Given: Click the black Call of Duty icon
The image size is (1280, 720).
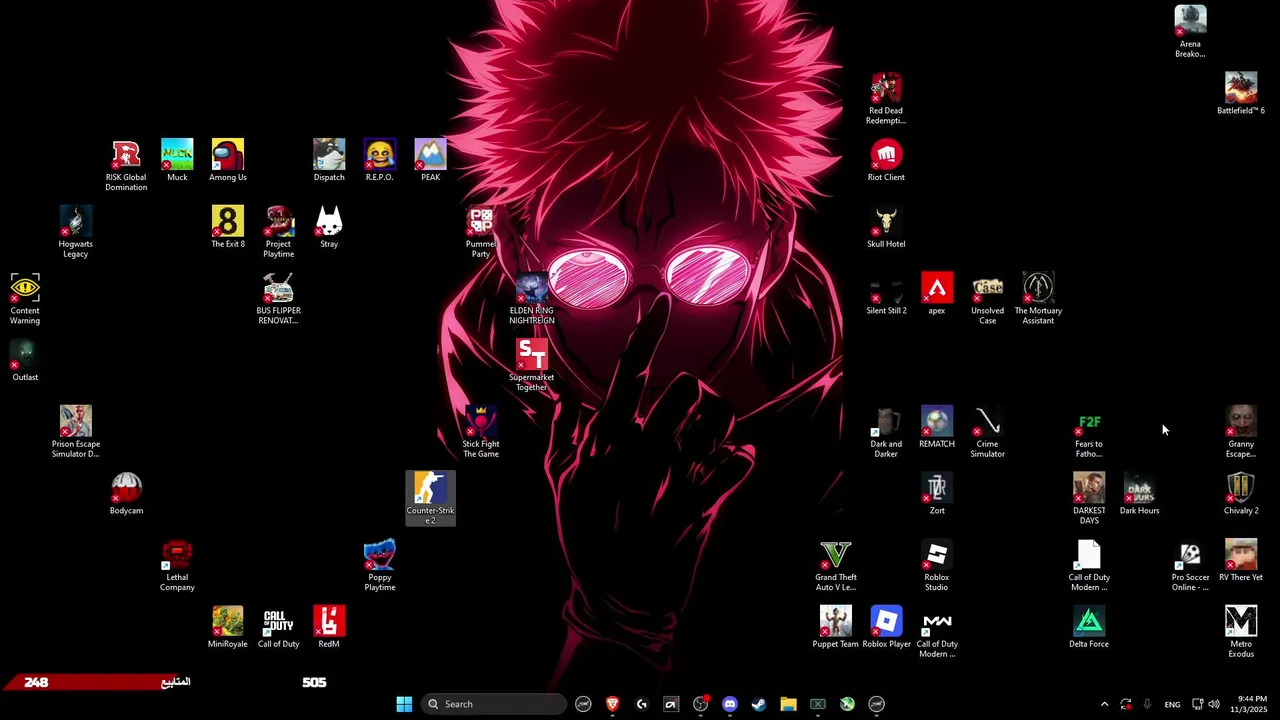Looking at the screenshot, I should point(279,627).
